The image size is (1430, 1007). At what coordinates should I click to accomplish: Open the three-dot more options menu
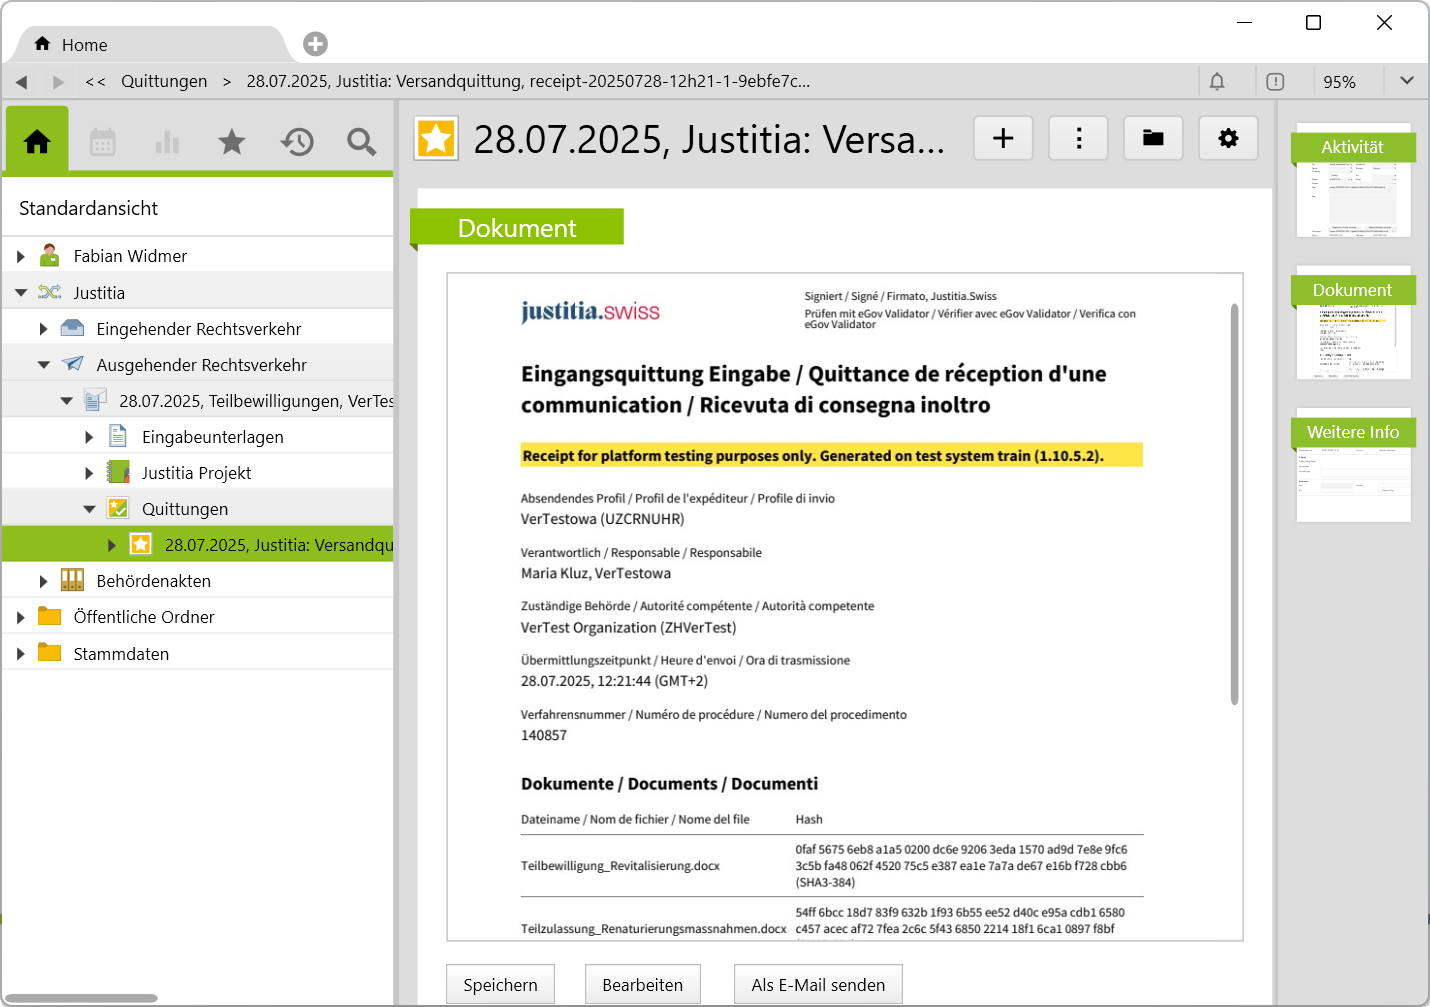pyautogui.click(x=1078, y=138)
